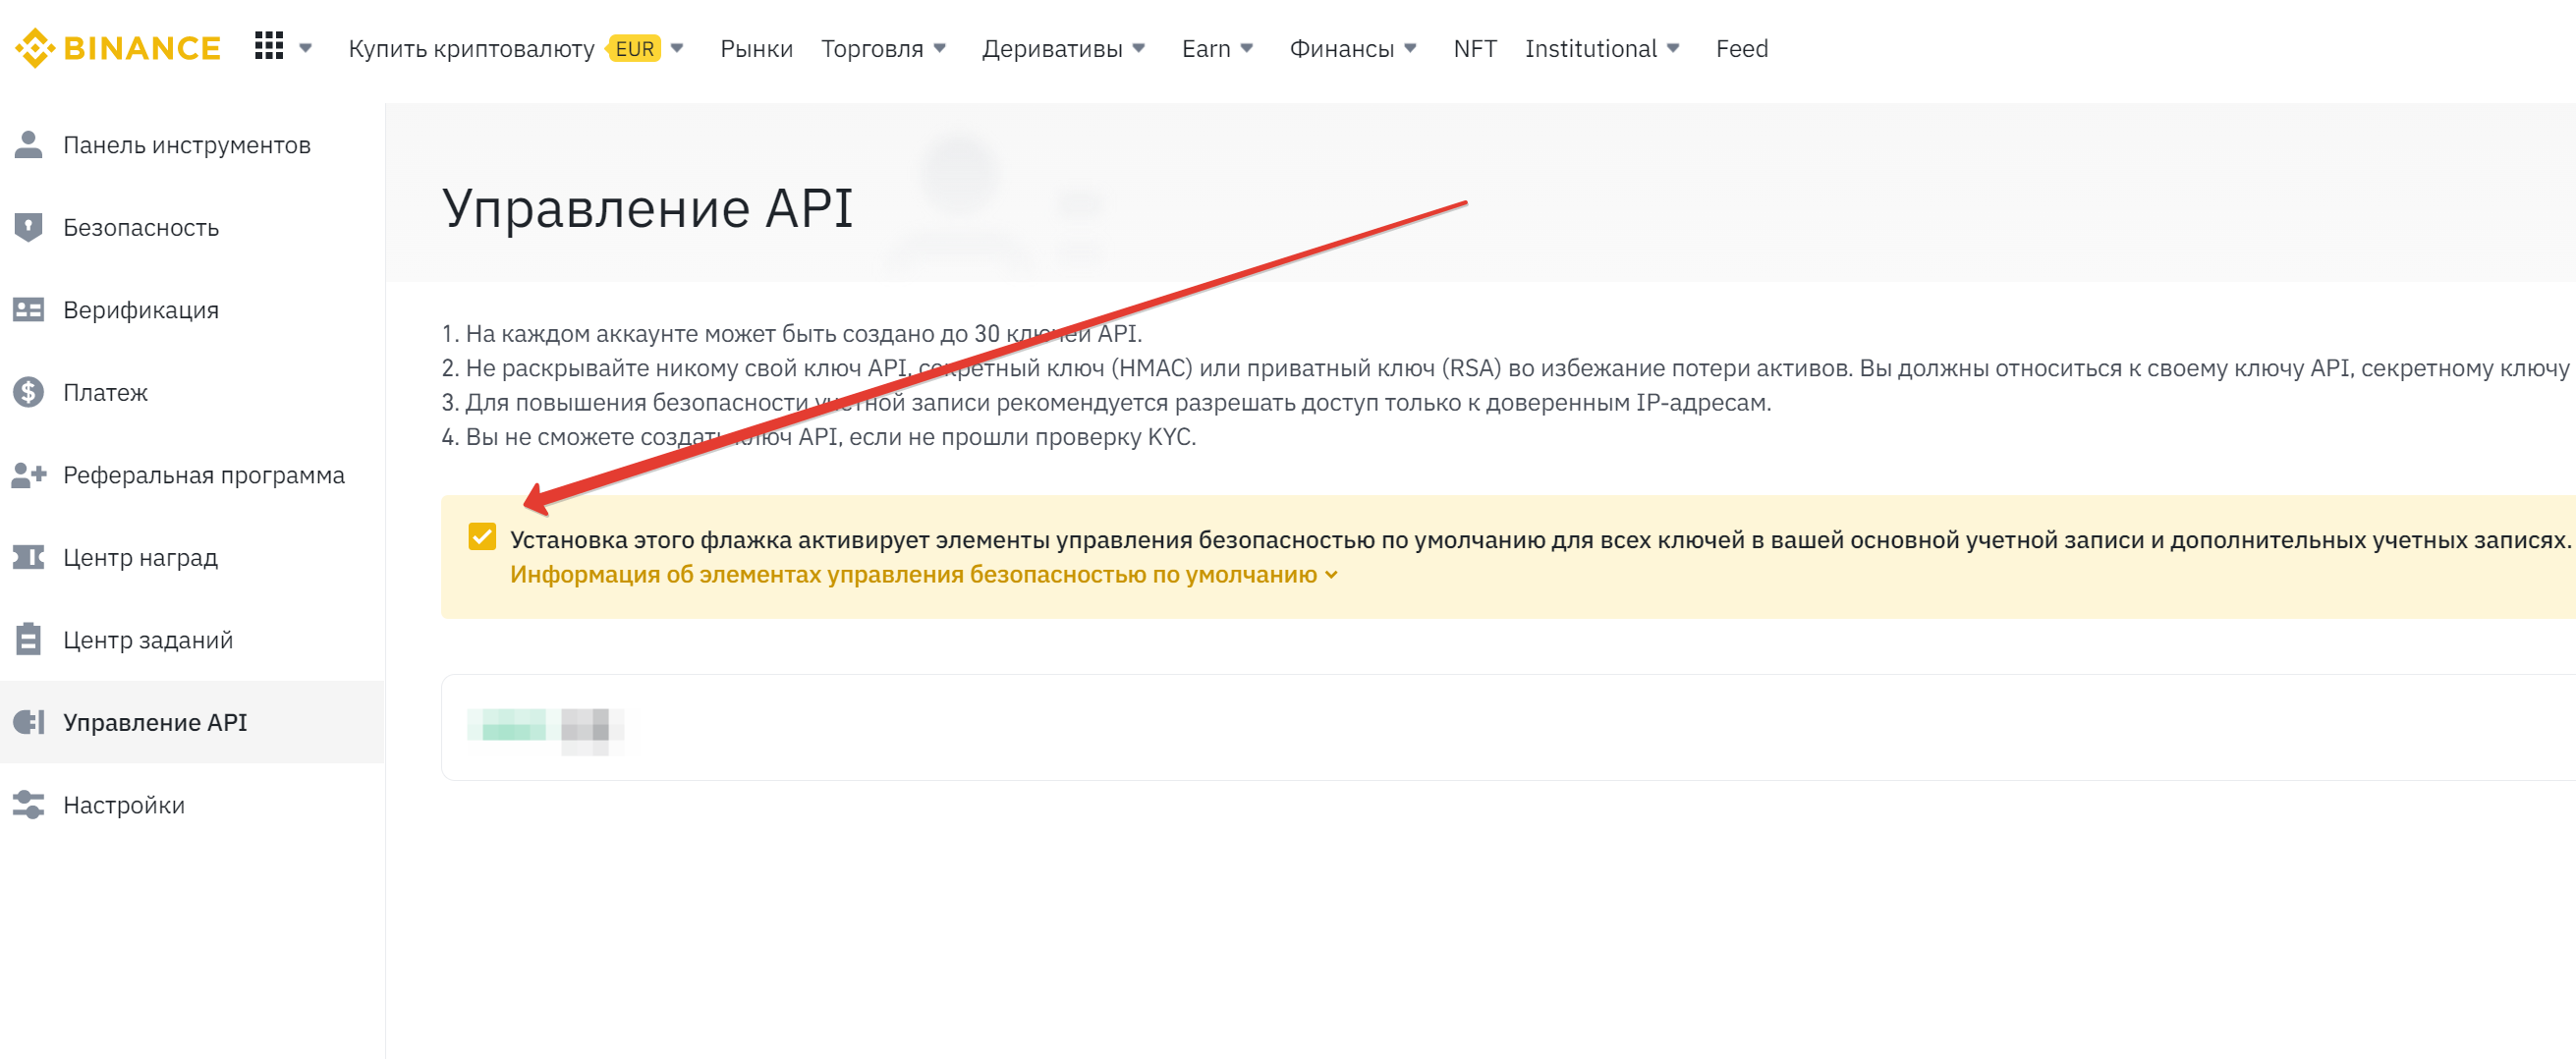Click the Security shield icon
2576x1059 pixels.
pos(28,227)
